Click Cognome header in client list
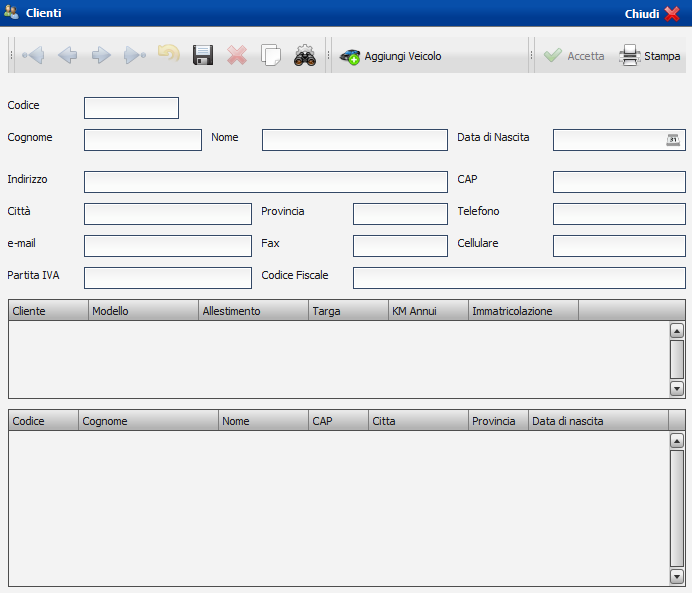The image size is (692, 593). coord(149,420)
